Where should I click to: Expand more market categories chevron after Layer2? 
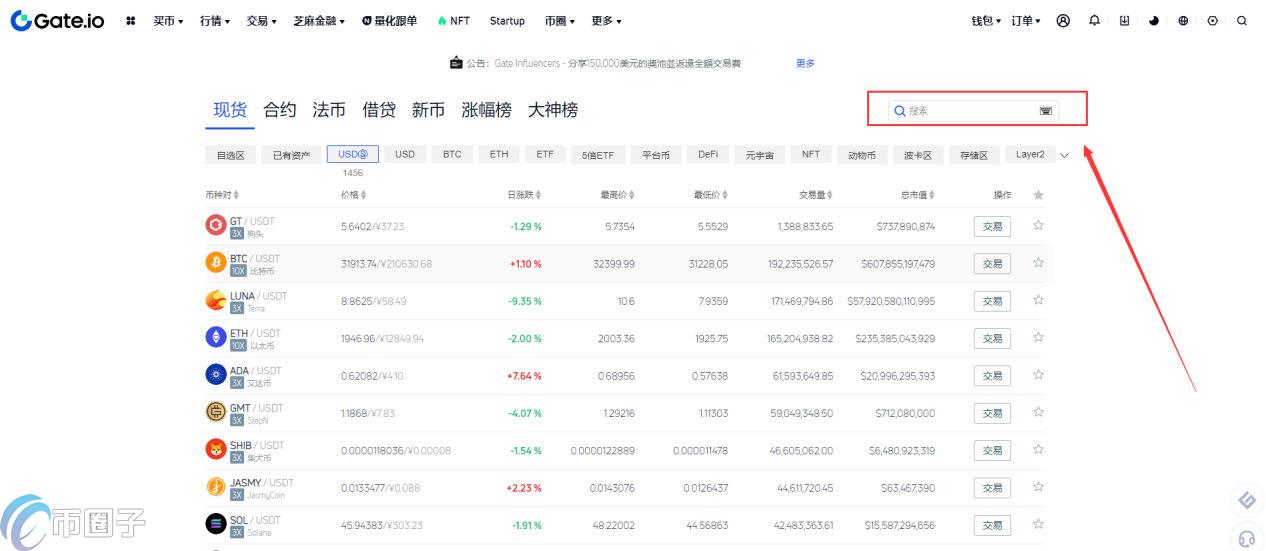click(1064, 155)
